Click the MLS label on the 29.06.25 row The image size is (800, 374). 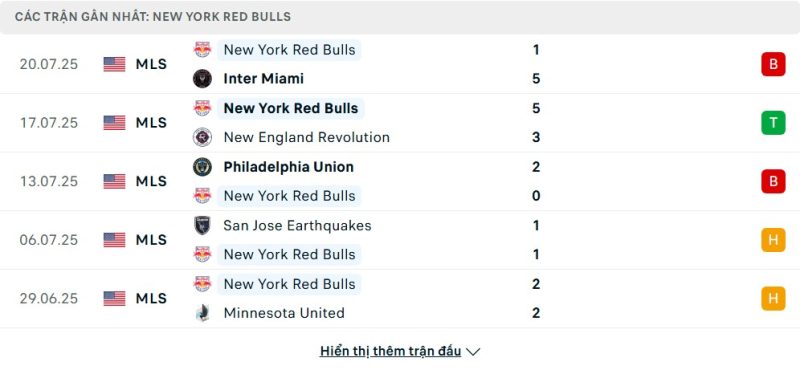151,298
